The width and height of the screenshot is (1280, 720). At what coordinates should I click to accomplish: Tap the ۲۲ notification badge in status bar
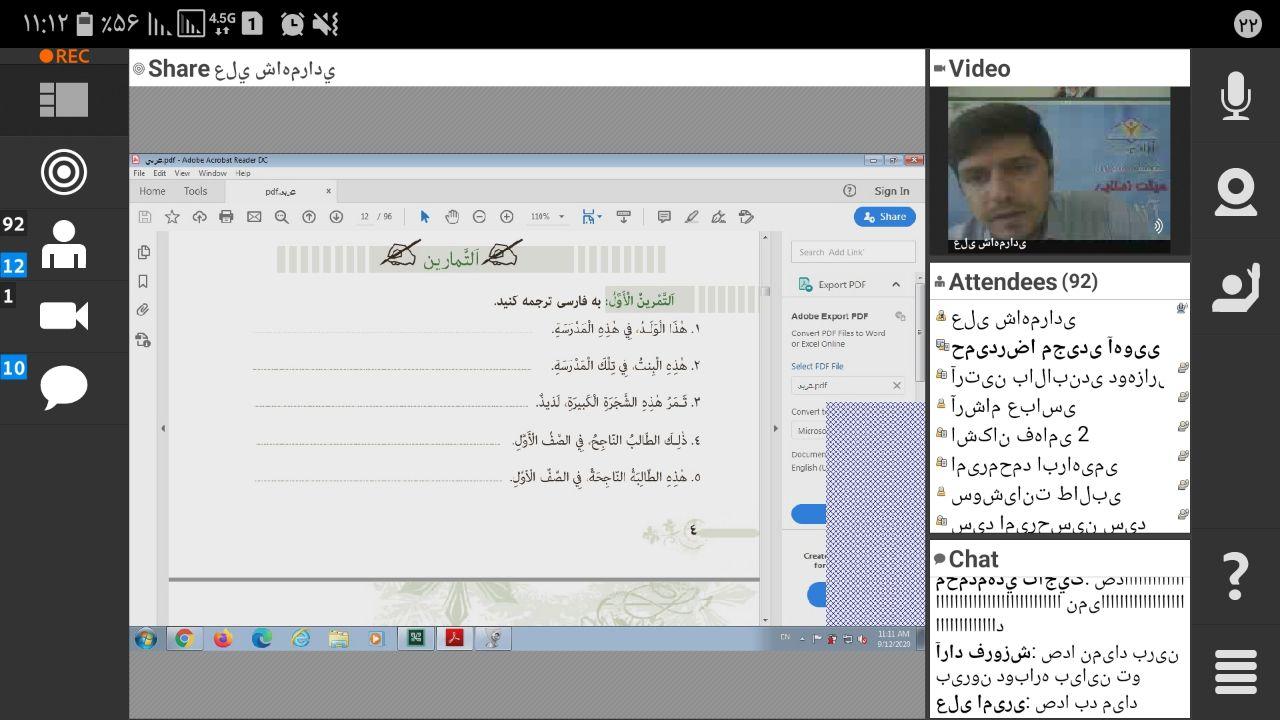(x=1248, y=24)
